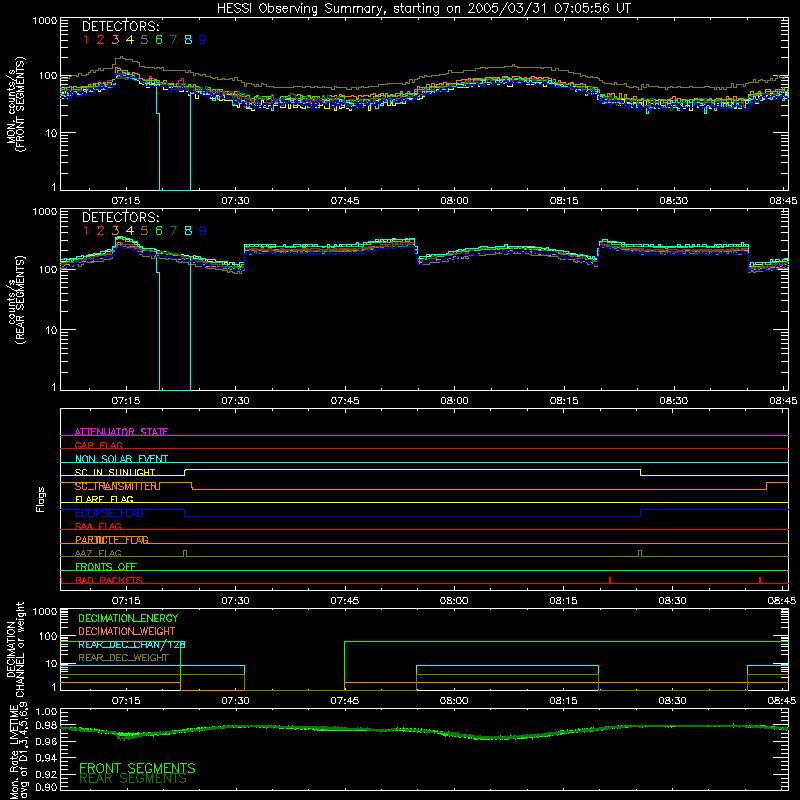Click the ATTENUATOR_STATE flag label
This screenshot has height=800, width=800.
[121, 432]
